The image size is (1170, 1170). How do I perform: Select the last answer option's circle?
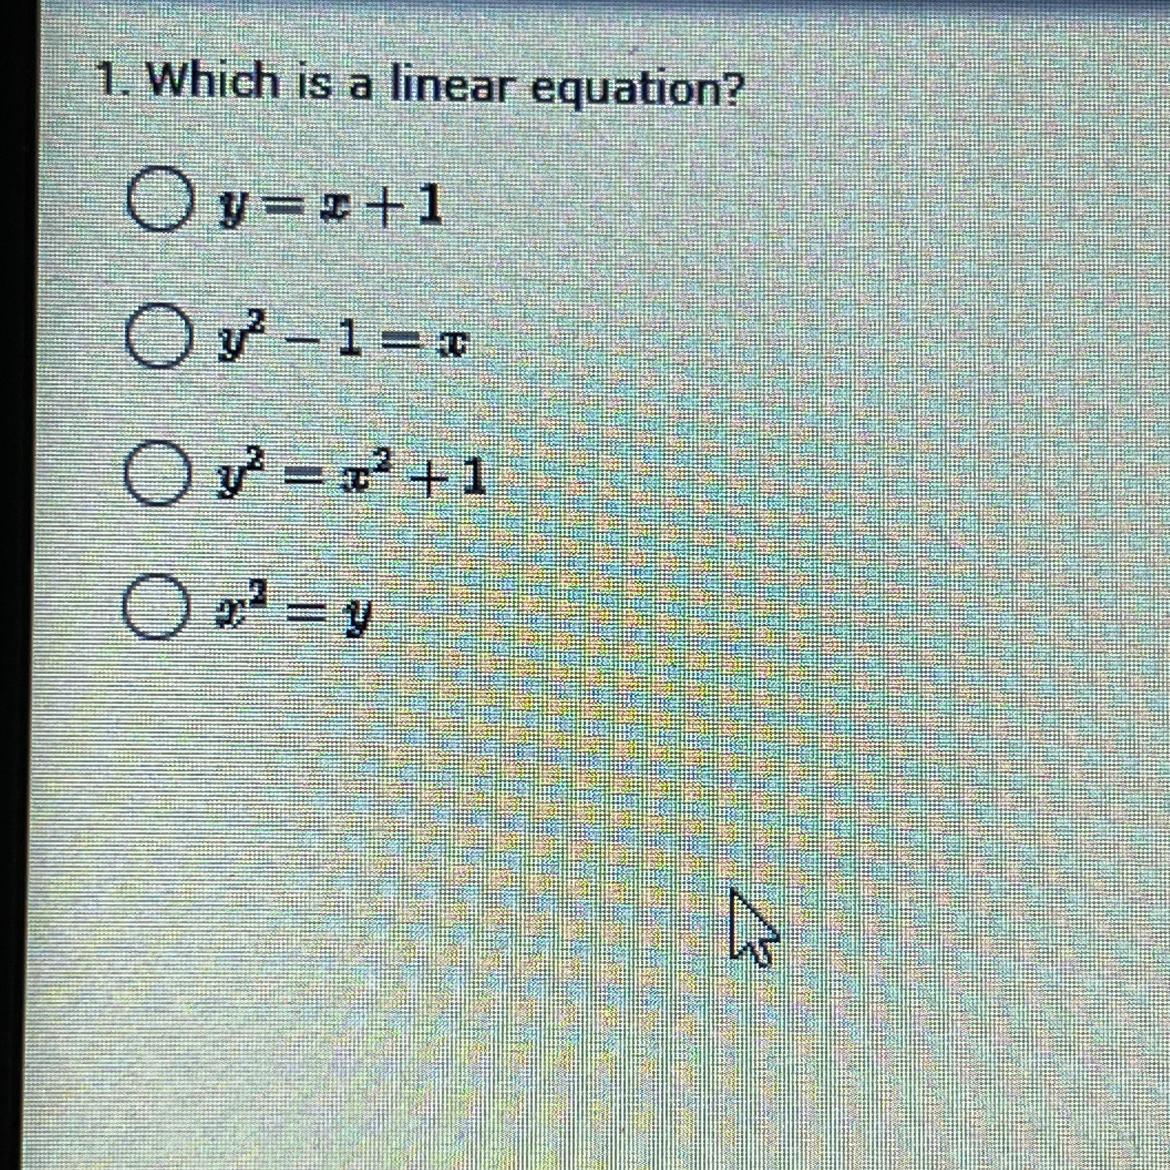tap(154, 607)
